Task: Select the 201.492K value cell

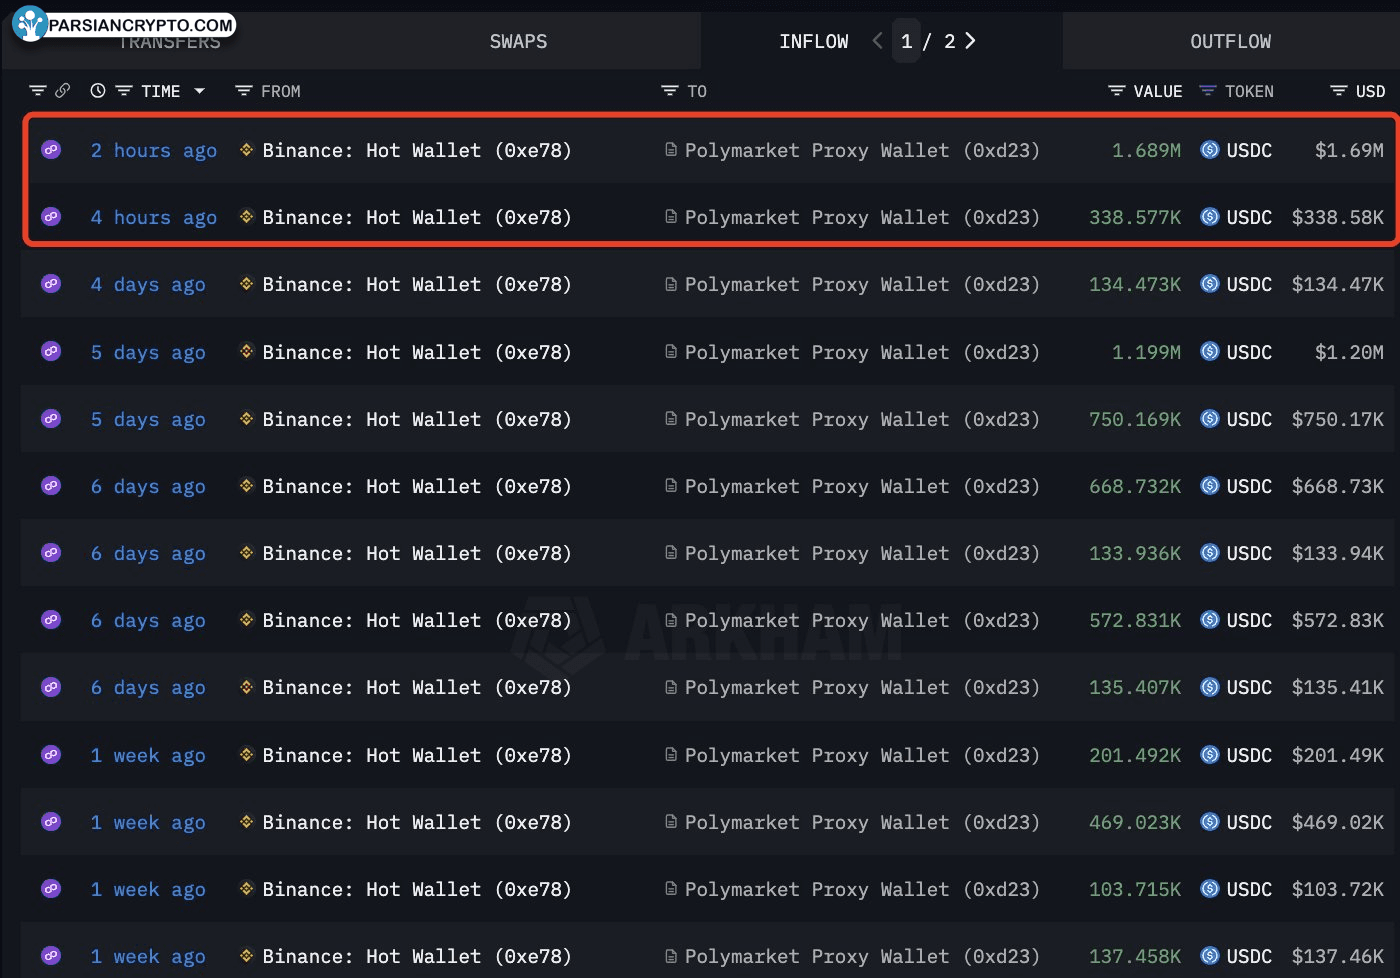Action: click(x=1135, y=755)
